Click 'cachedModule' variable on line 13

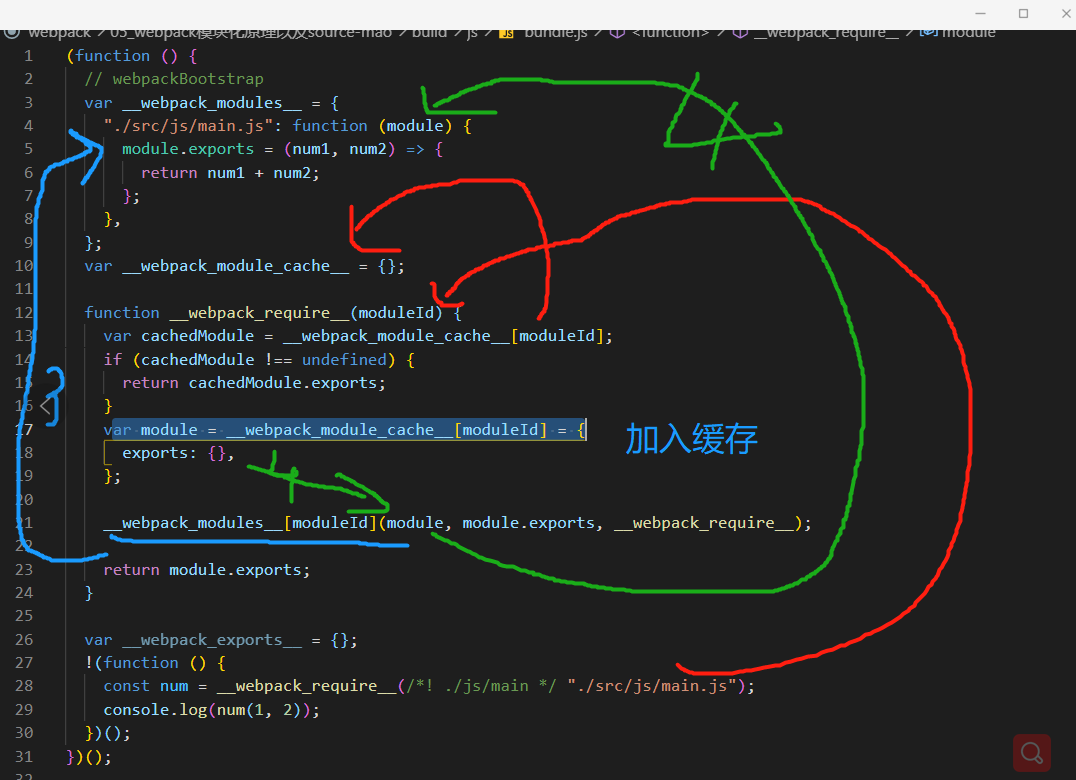point(198,336)
